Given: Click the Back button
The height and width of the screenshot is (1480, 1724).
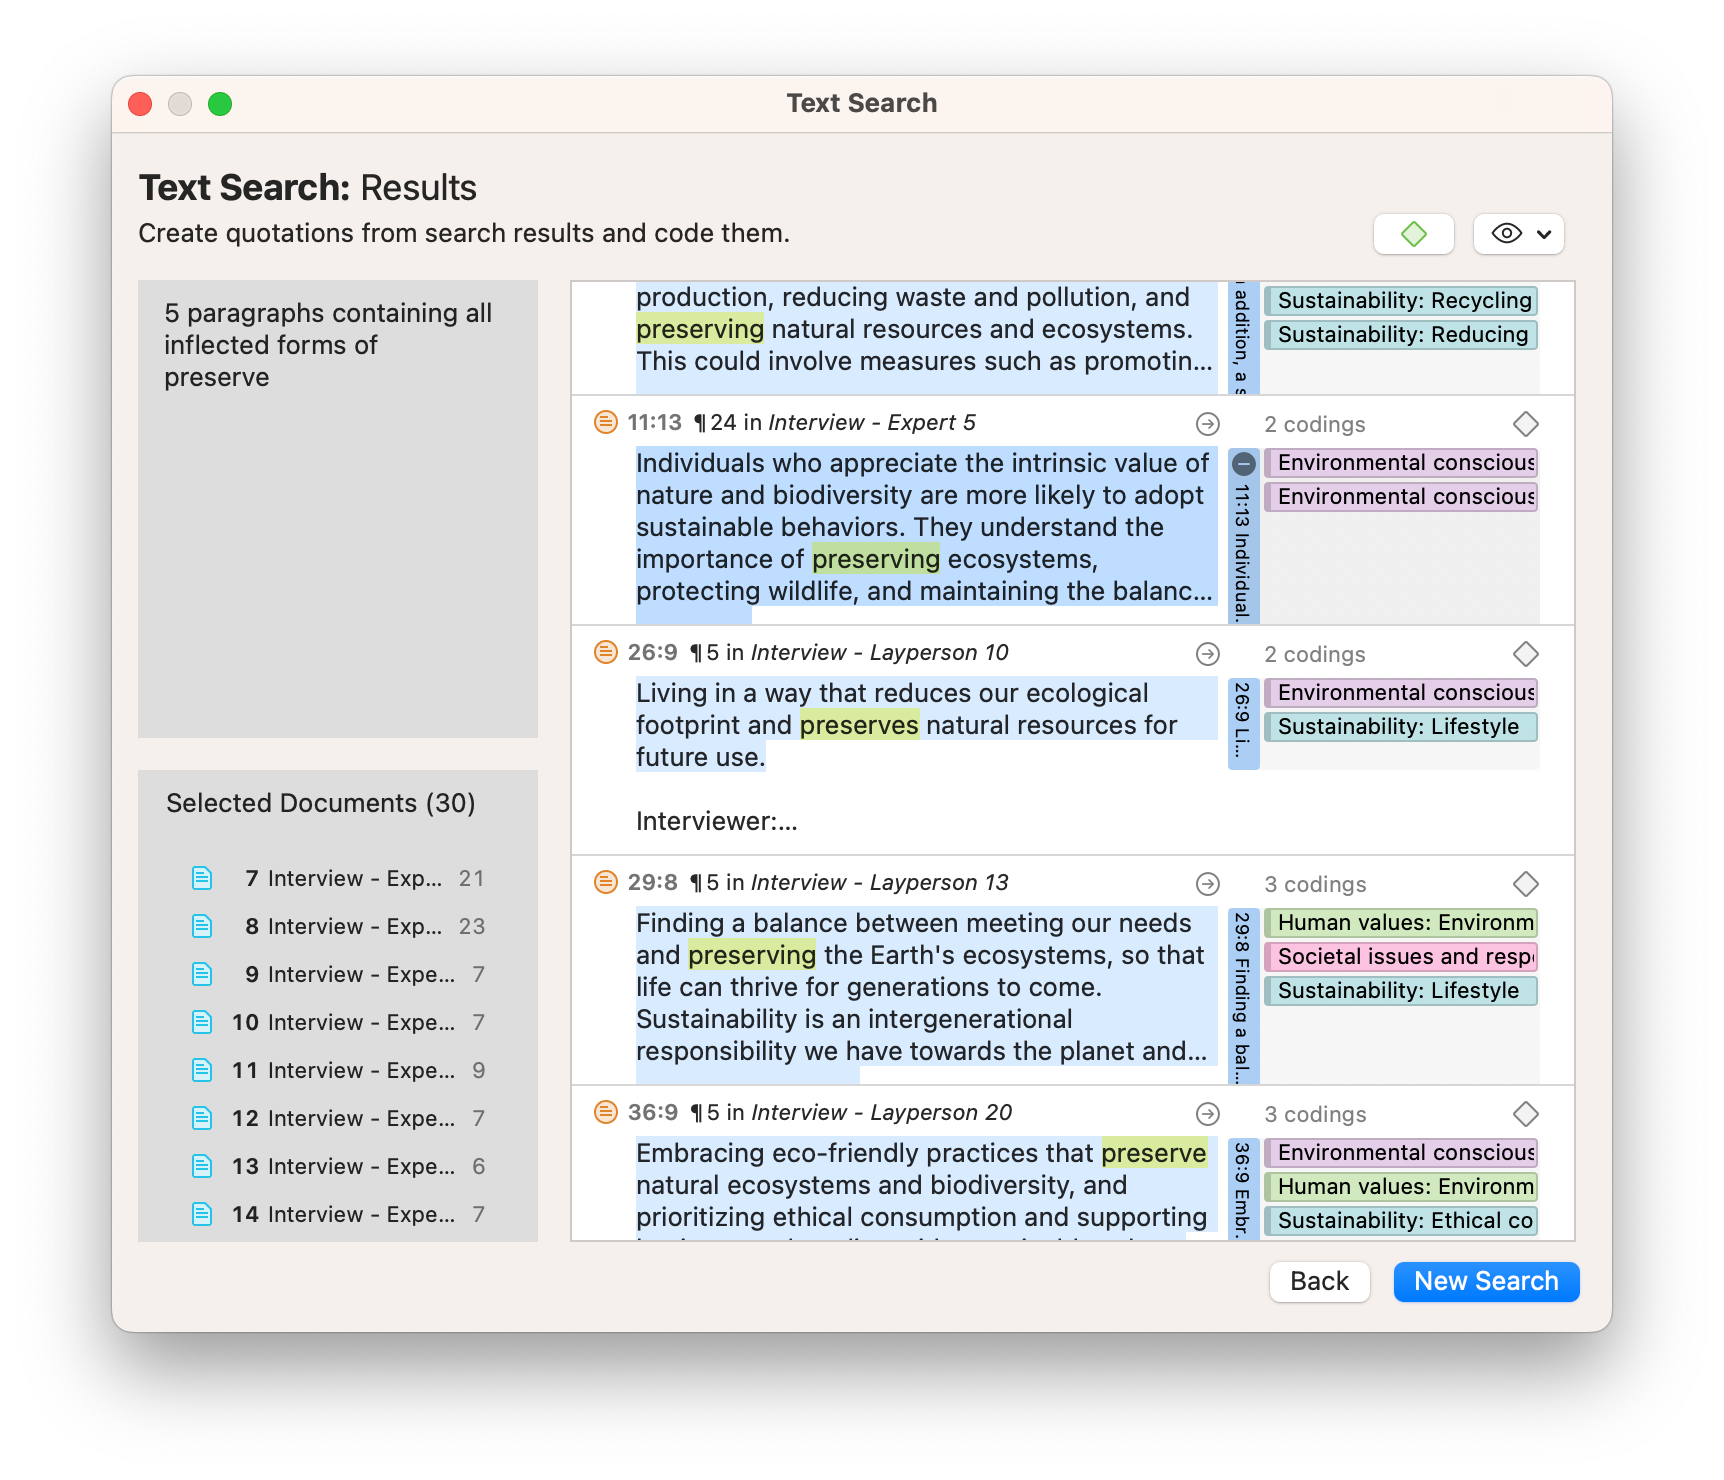Looking at the screenshot, I should [1319, 1281].
